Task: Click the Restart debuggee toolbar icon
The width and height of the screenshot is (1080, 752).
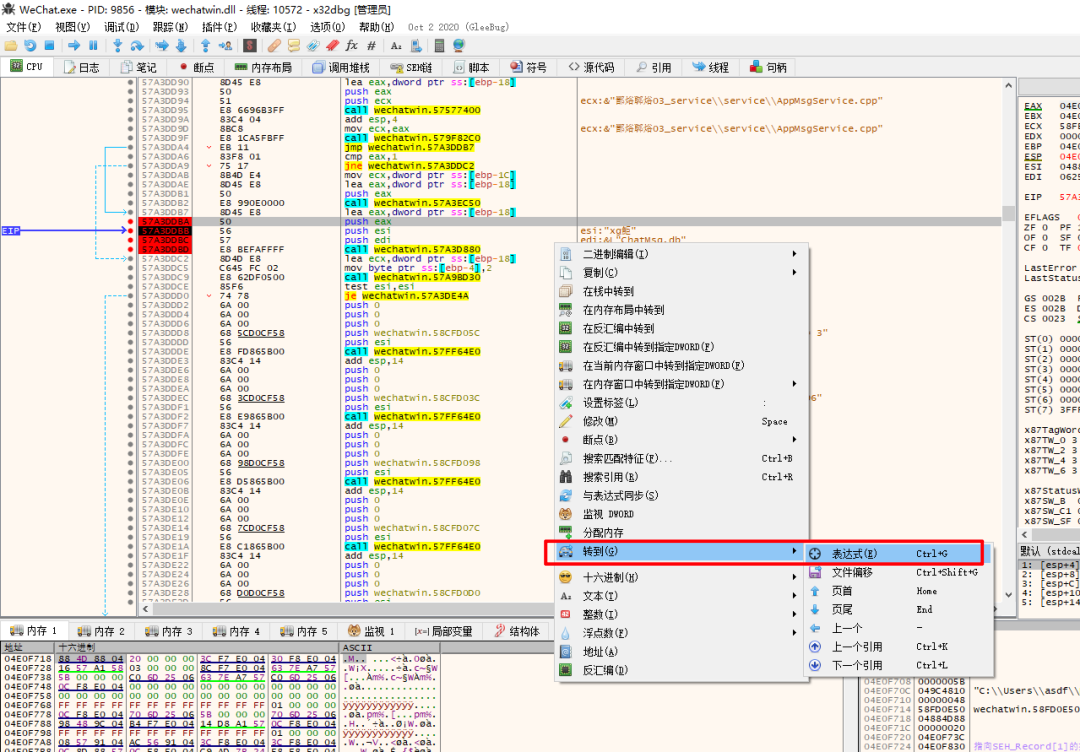Action: [30, 45]
